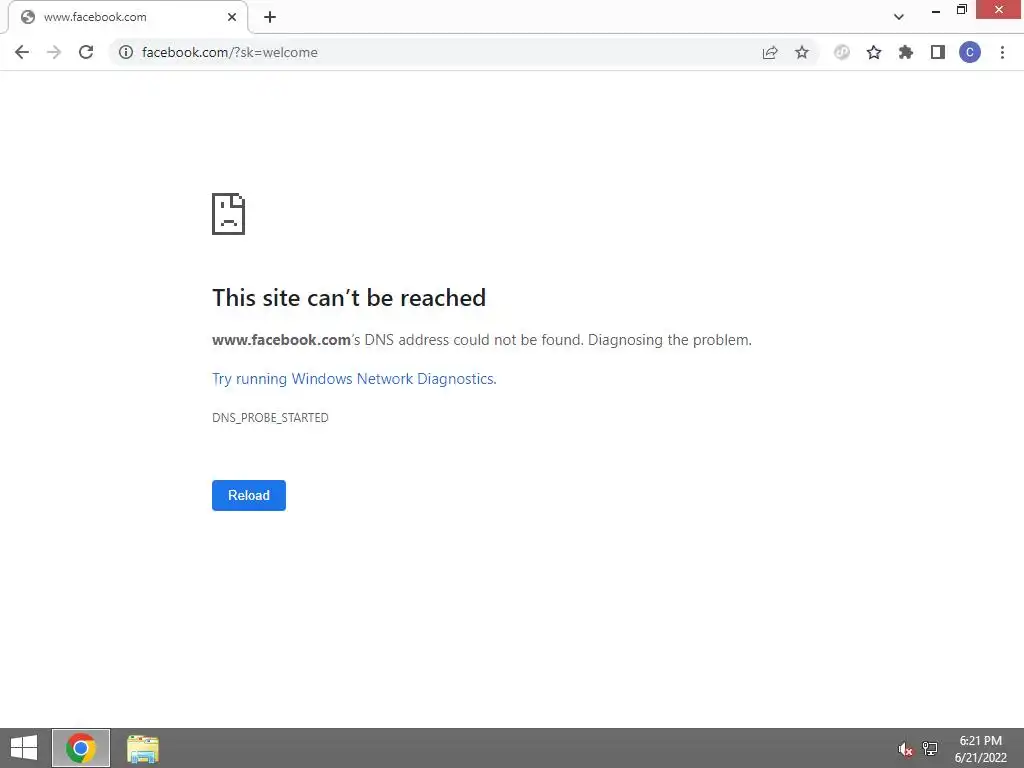Restore down the Chrome window

[962, 10]
